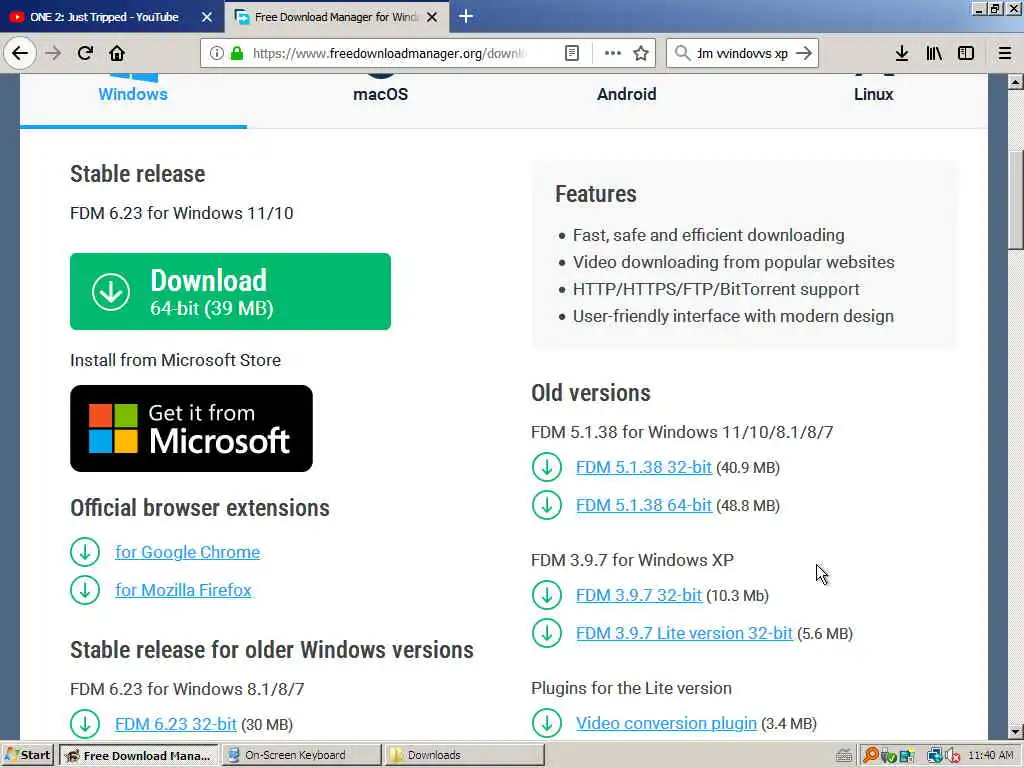This screenshot has width=1024, height=768.
Task: Open page actions three-dot menu
Action: click(613, 53)
